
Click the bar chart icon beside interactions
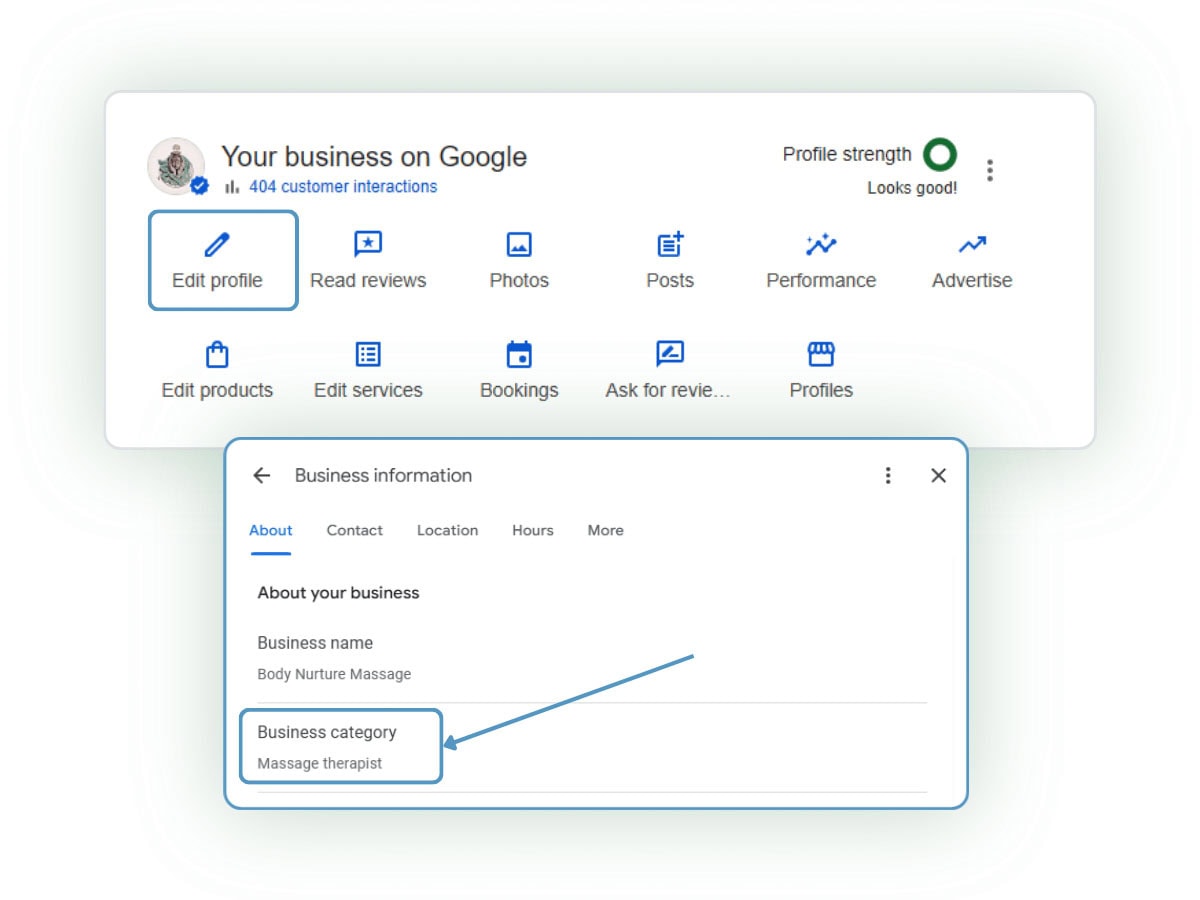tap(232, 186)
